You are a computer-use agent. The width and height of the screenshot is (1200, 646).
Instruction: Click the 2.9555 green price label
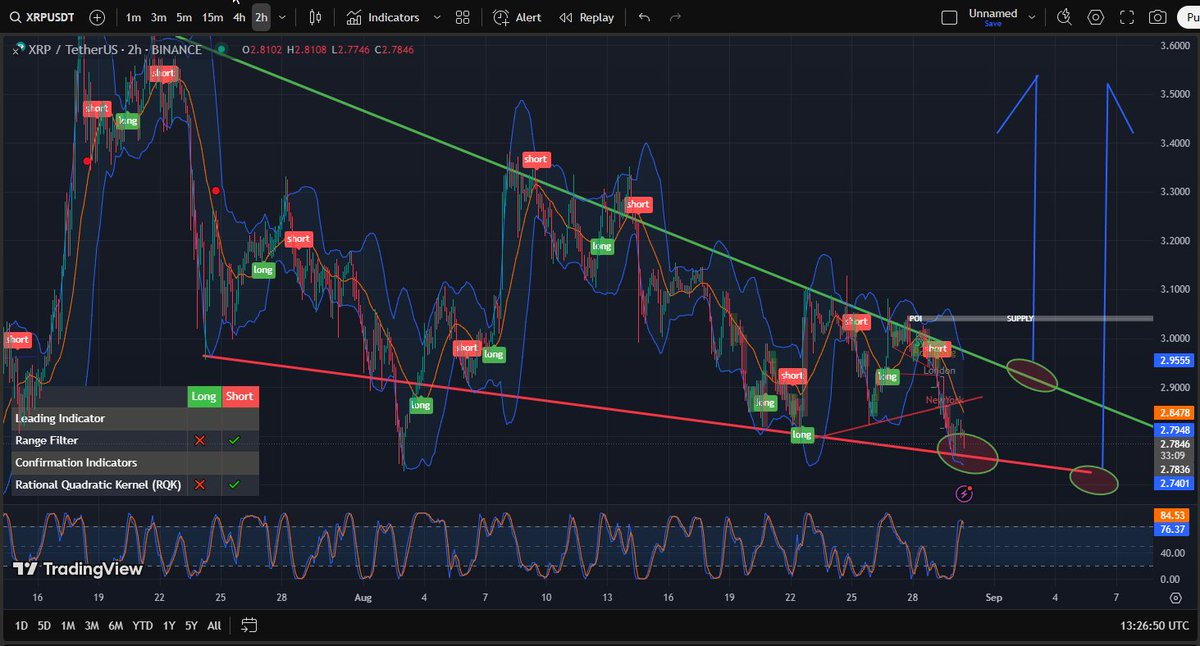[x=1174, y=360]
